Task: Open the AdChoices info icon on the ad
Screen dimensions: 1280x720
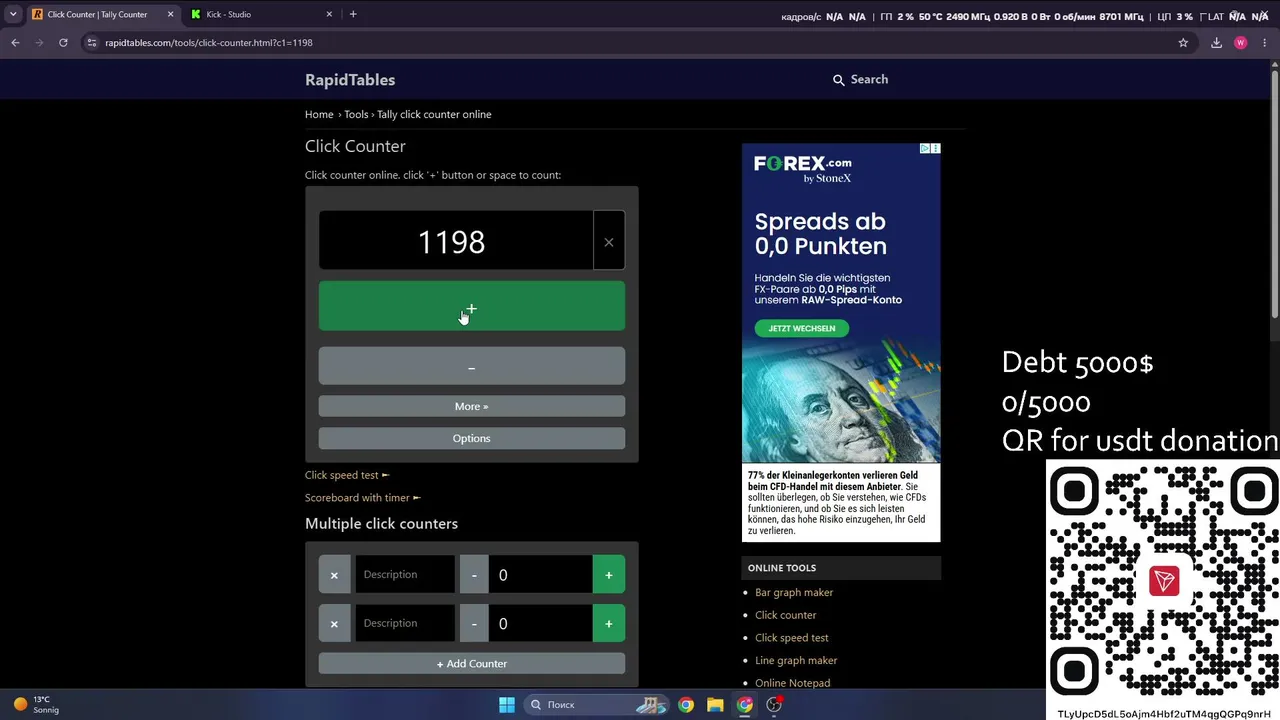Action: pos(925,148)
